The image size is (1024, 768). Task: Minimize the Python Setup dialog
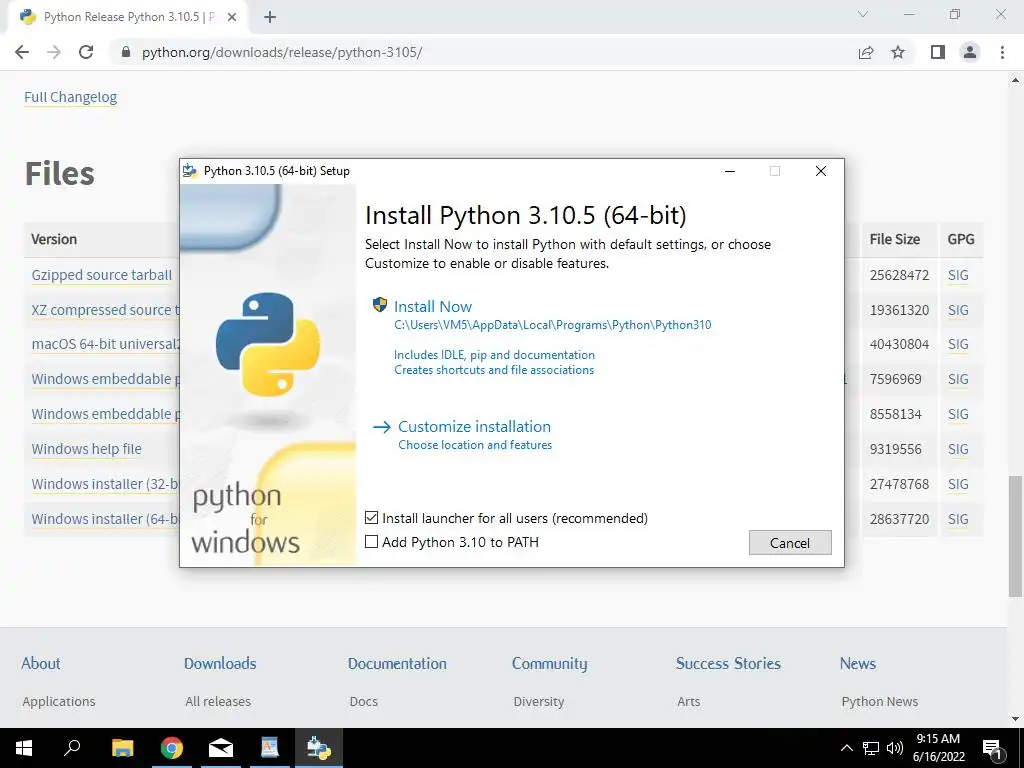click(x=730, y=171)
